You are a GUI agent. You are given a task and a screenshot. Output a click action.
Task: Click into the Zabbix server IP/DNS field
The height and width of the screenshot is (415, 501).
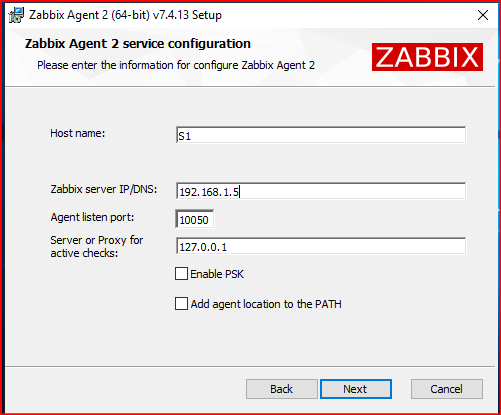pyautogui.click(x=321, y=191)
